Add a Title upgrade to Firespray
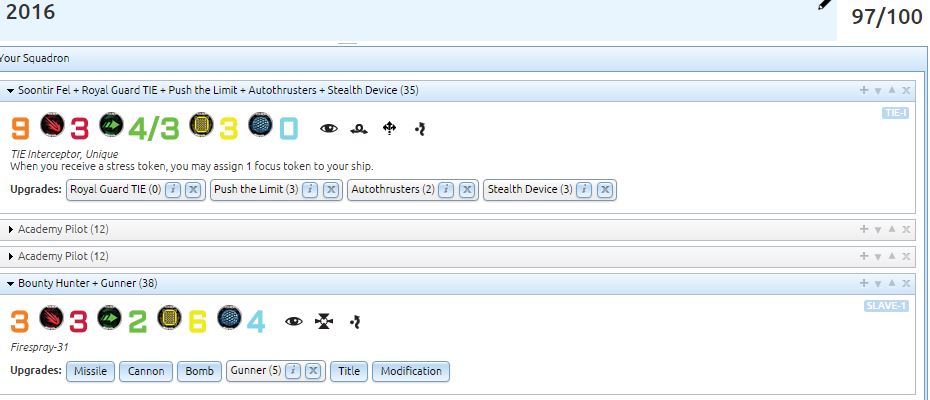The width and height of the screenshot is (930, 400). [x=349, y=371]
